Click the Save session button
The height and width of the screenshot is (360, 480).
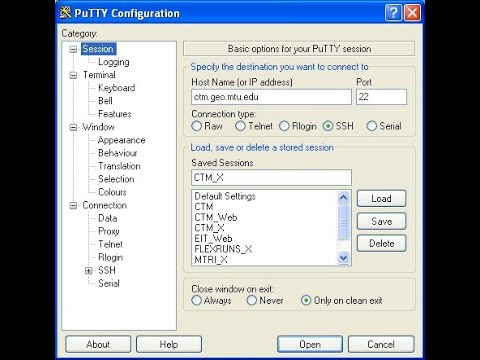381,221
